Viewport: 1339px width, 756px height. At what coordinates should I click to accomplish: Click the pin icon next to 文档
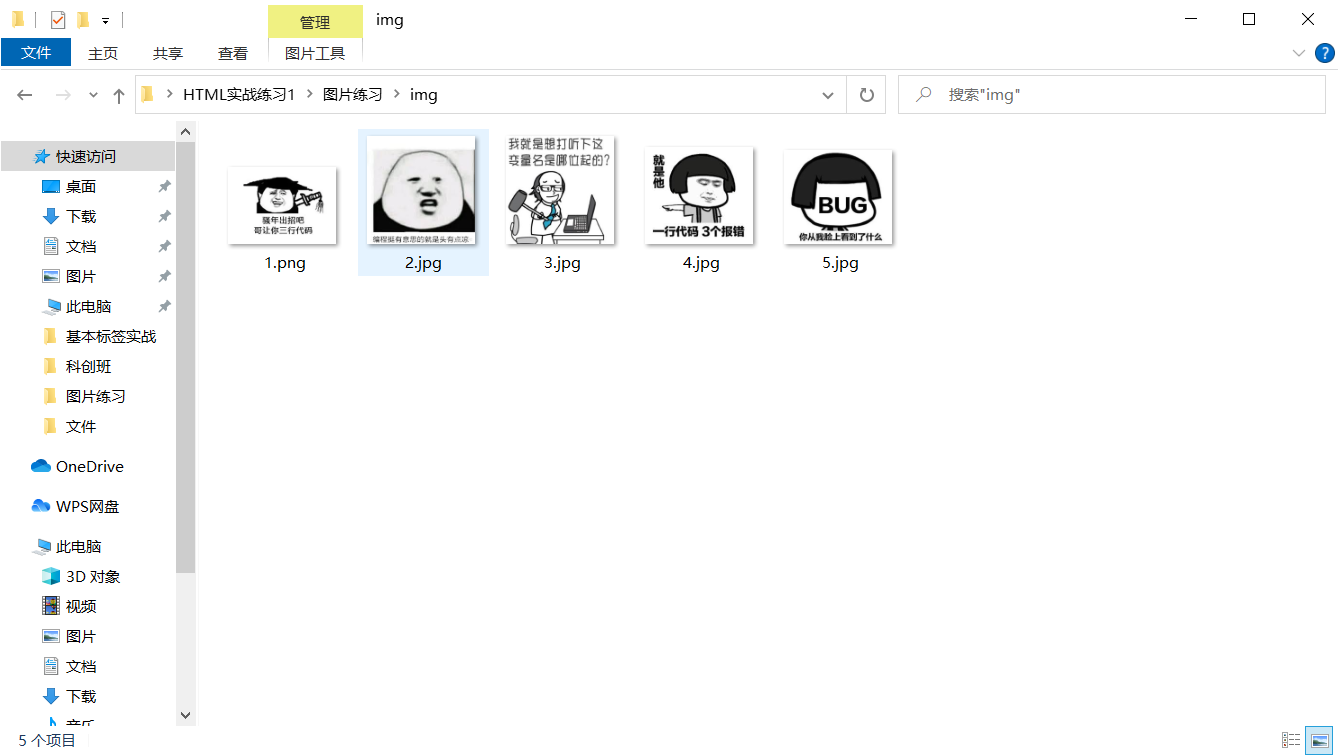pos(164,246)
